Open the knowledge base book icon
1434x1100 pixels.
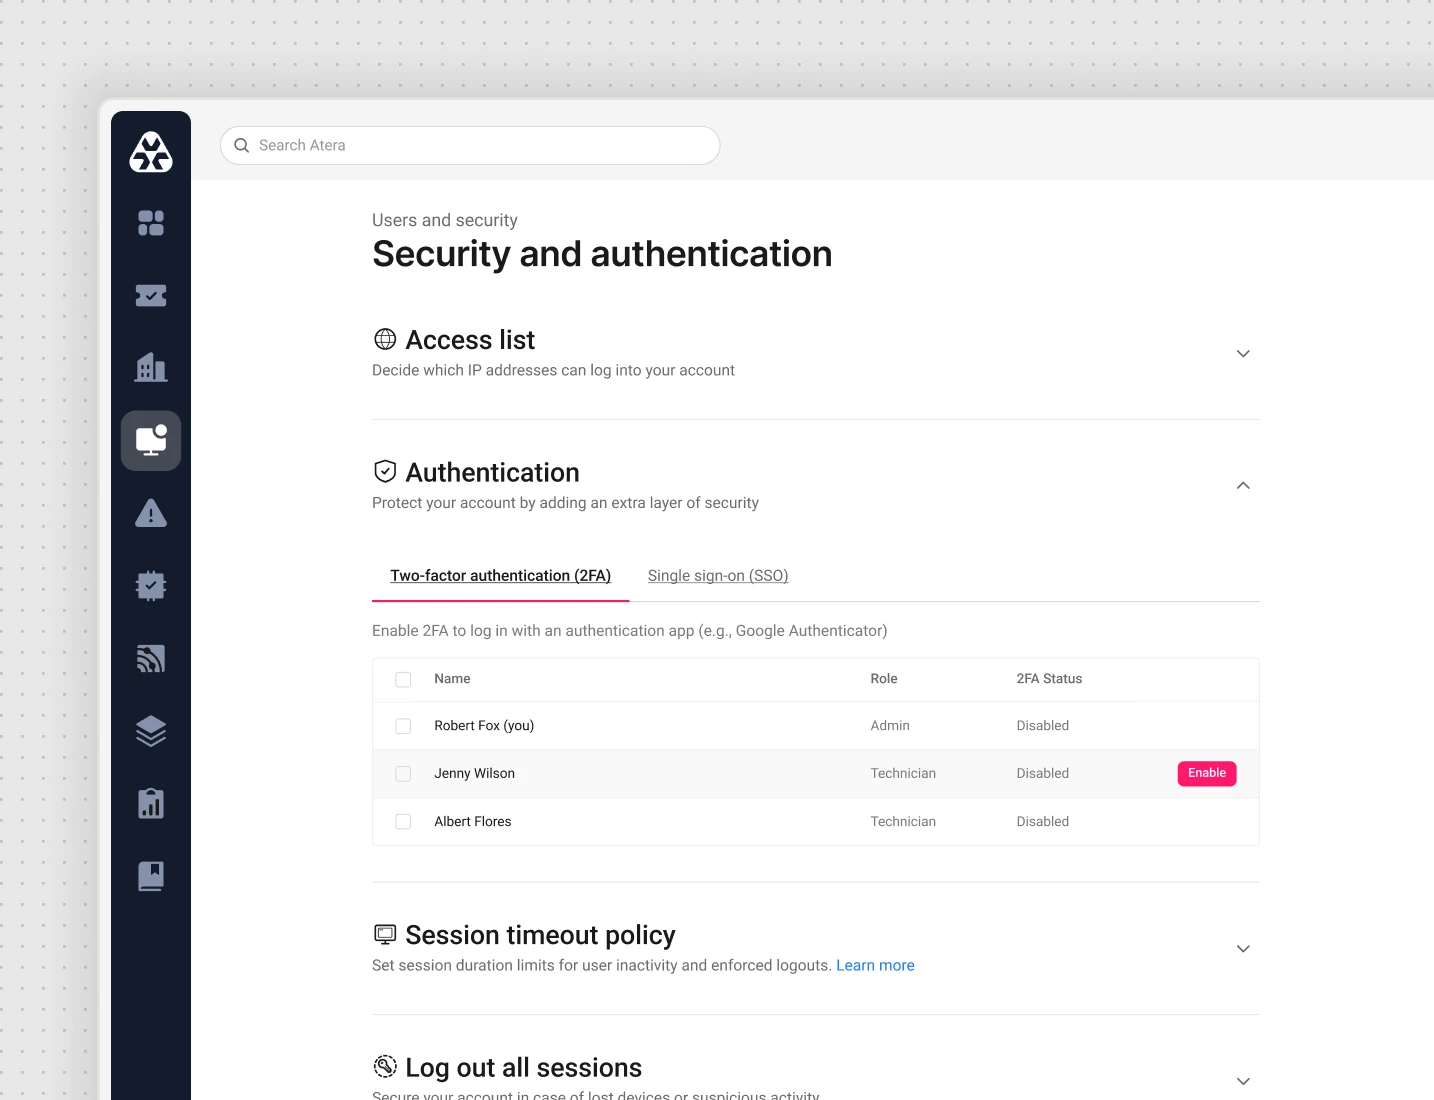[151, 876]
